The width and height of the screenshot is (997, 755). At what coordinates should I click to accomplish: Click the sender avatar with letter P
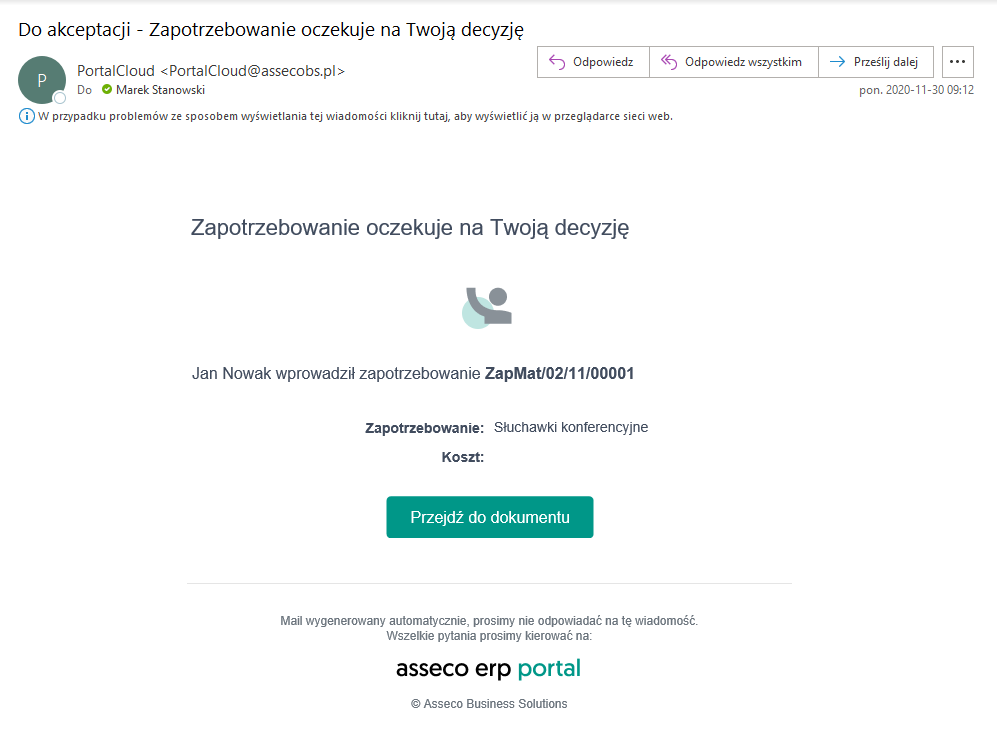(42, 80)
